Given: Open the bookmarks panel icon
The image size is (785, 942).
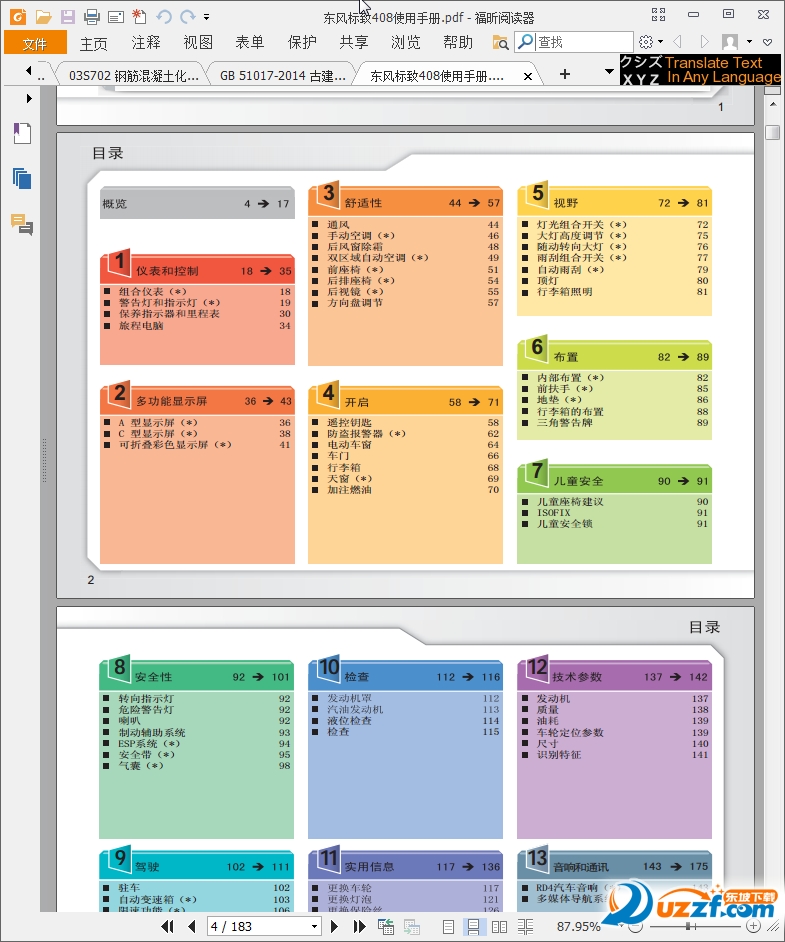Looking at the screenshot, I should pos(22,133).
